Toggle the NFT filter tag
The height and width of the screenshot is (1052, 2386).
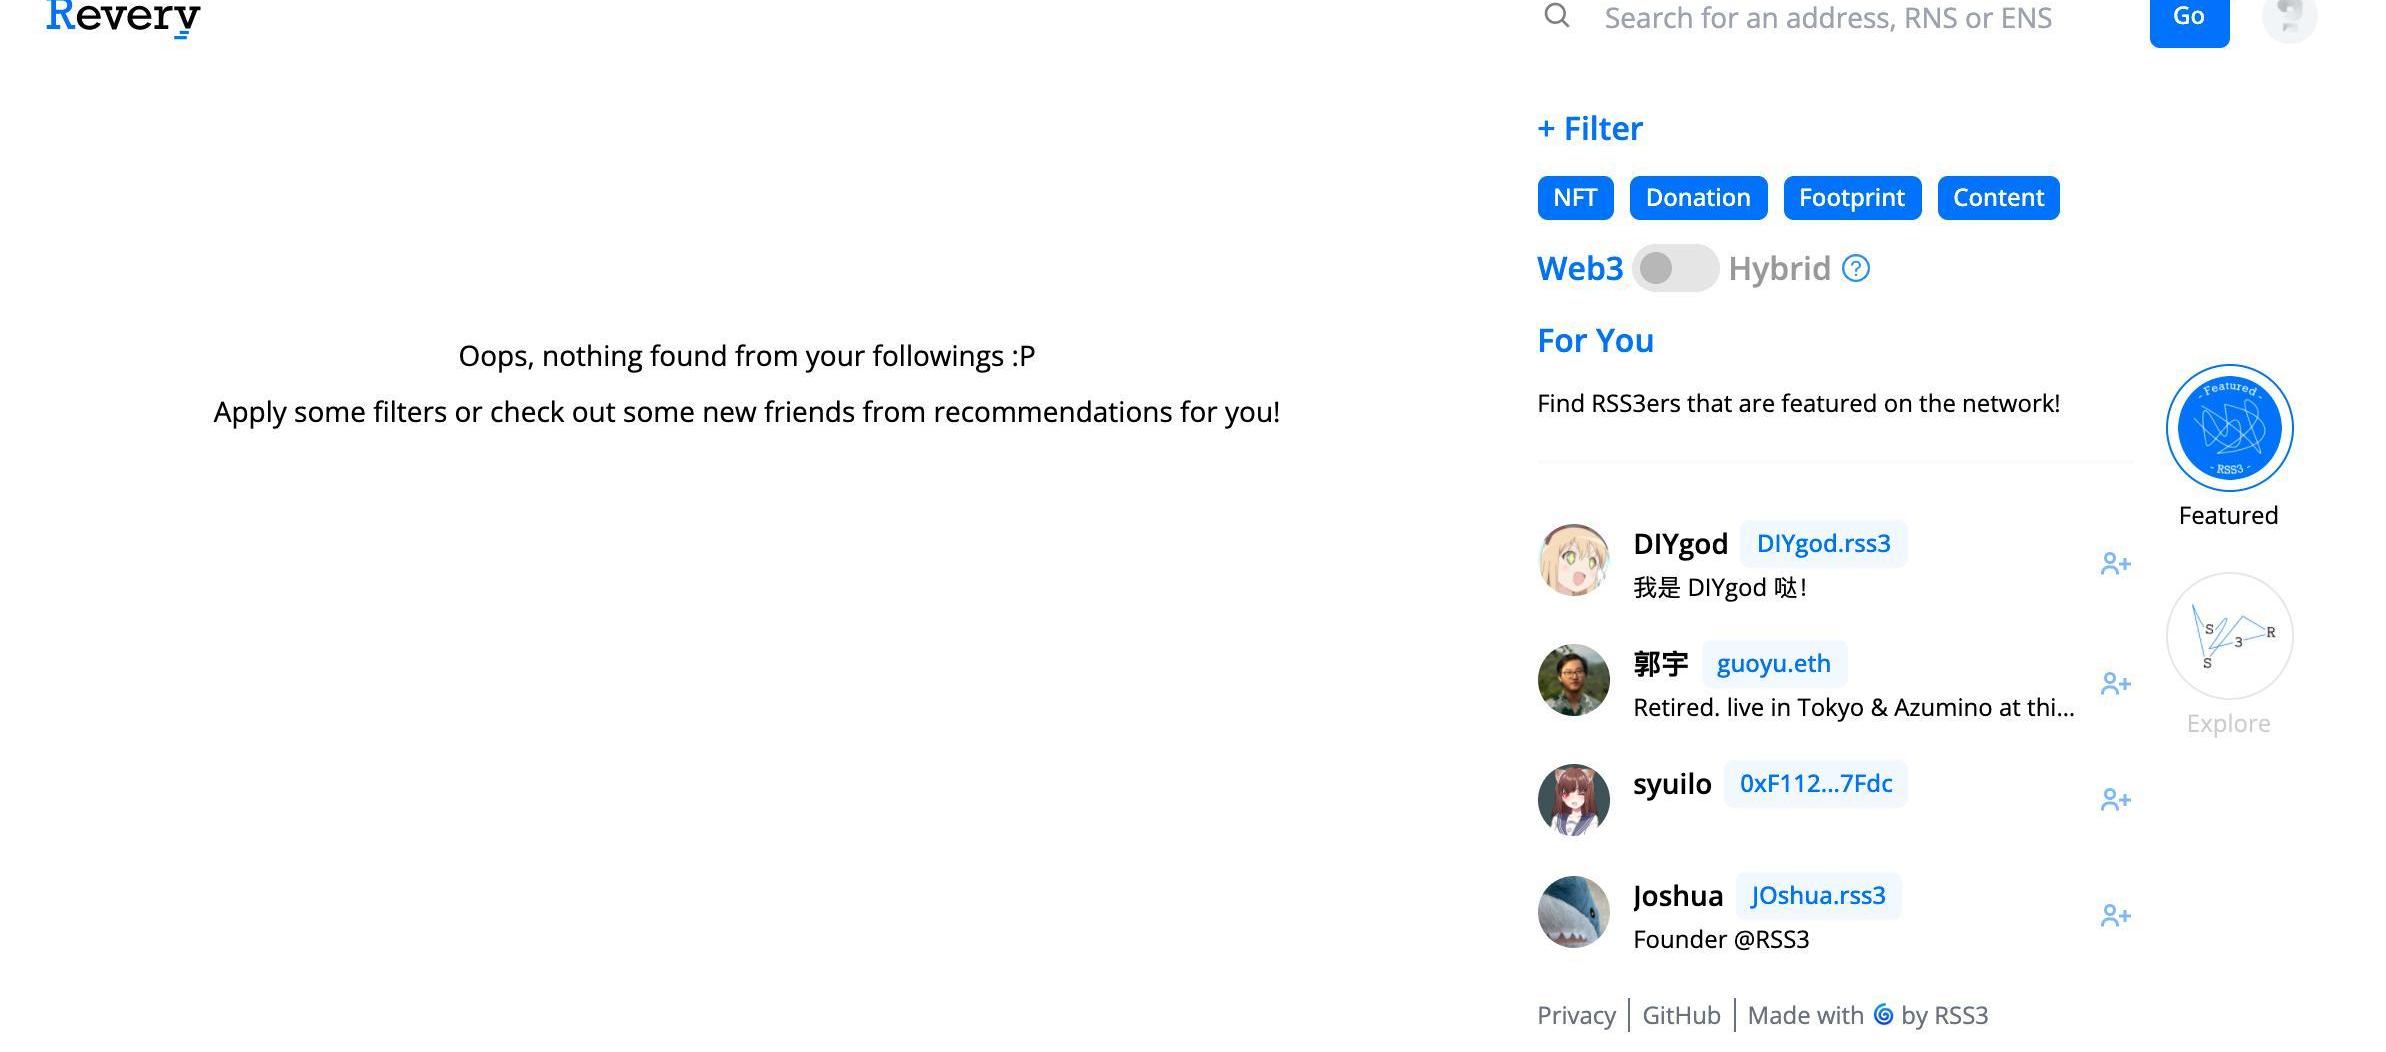point(1575,198)
